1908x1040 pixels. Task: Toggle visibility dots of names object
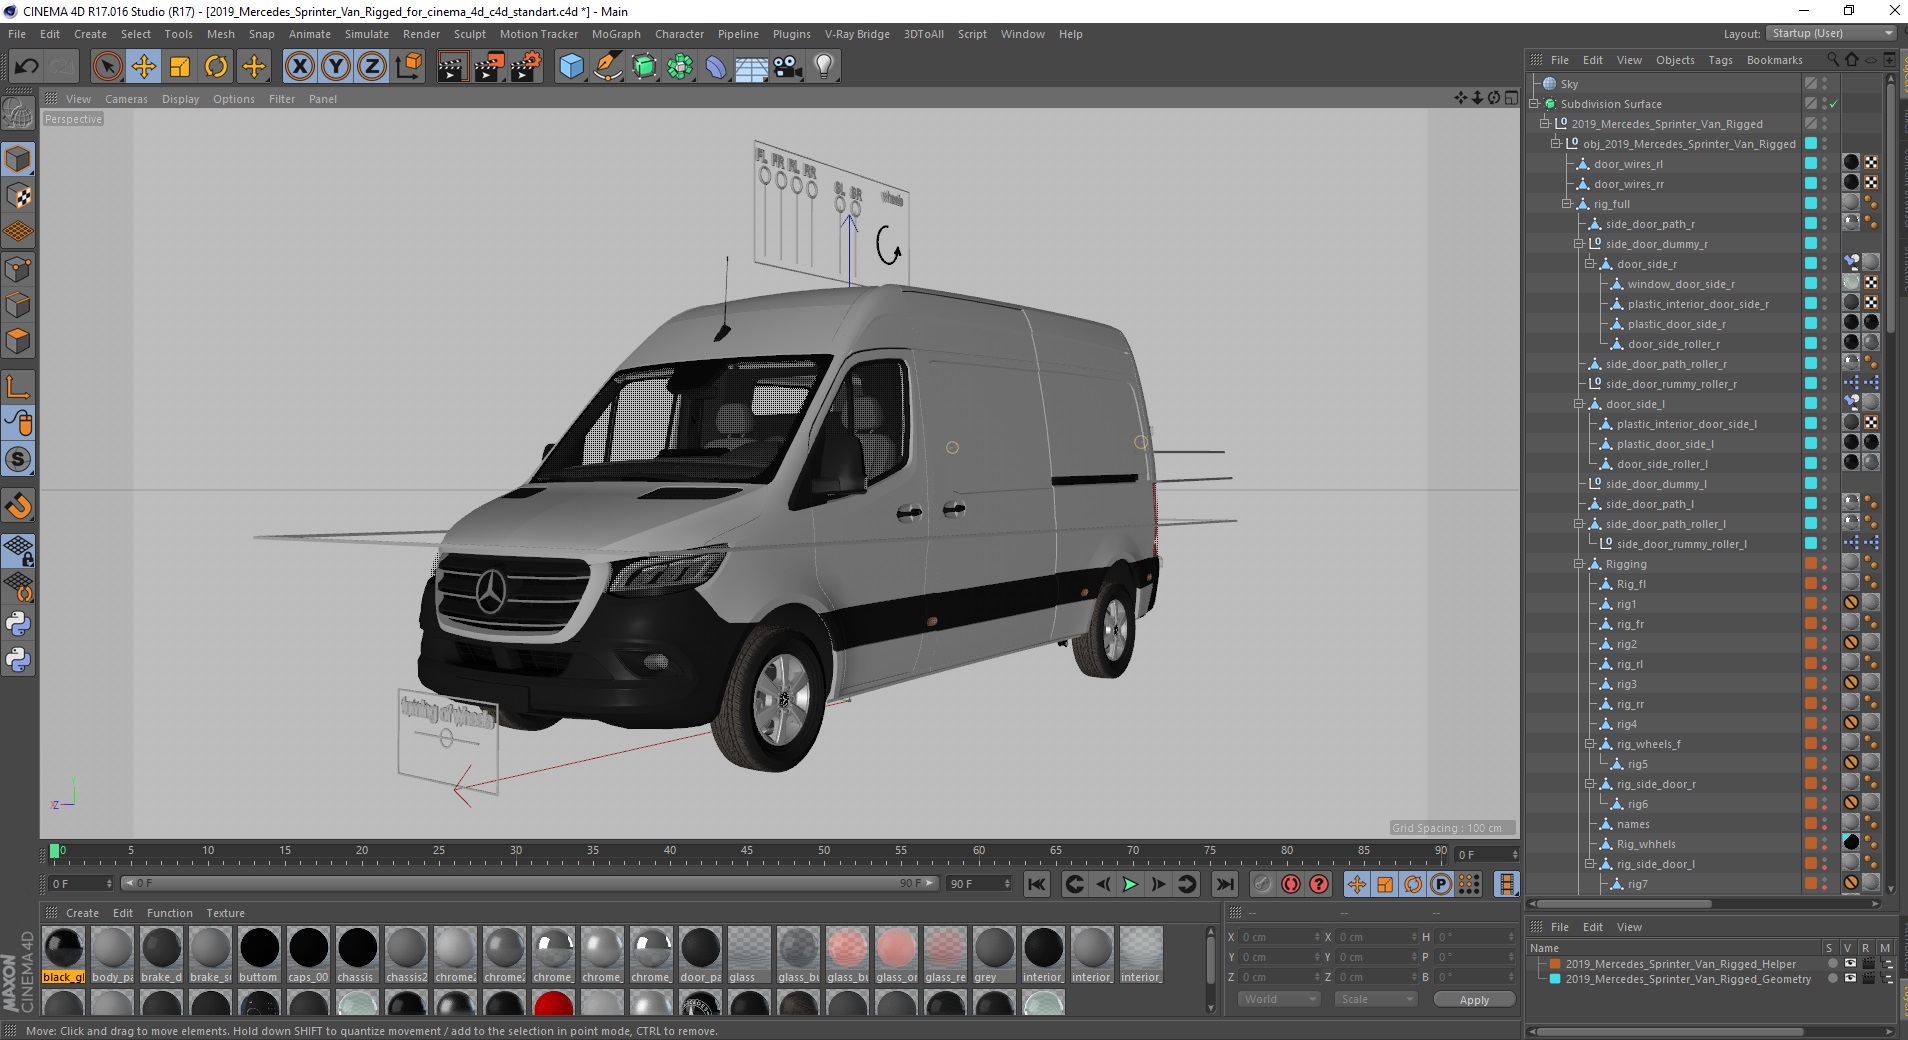click(1825, 824)
